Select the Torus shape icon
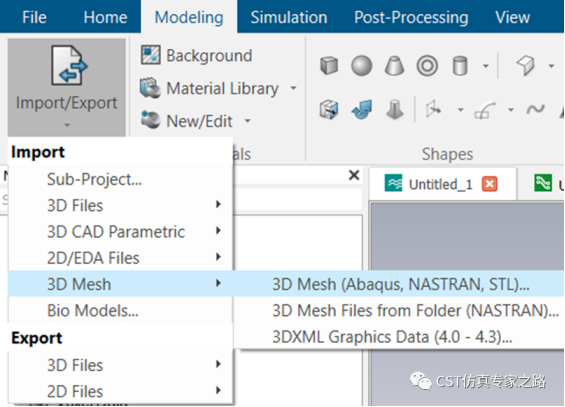 [x=427, y=66]
